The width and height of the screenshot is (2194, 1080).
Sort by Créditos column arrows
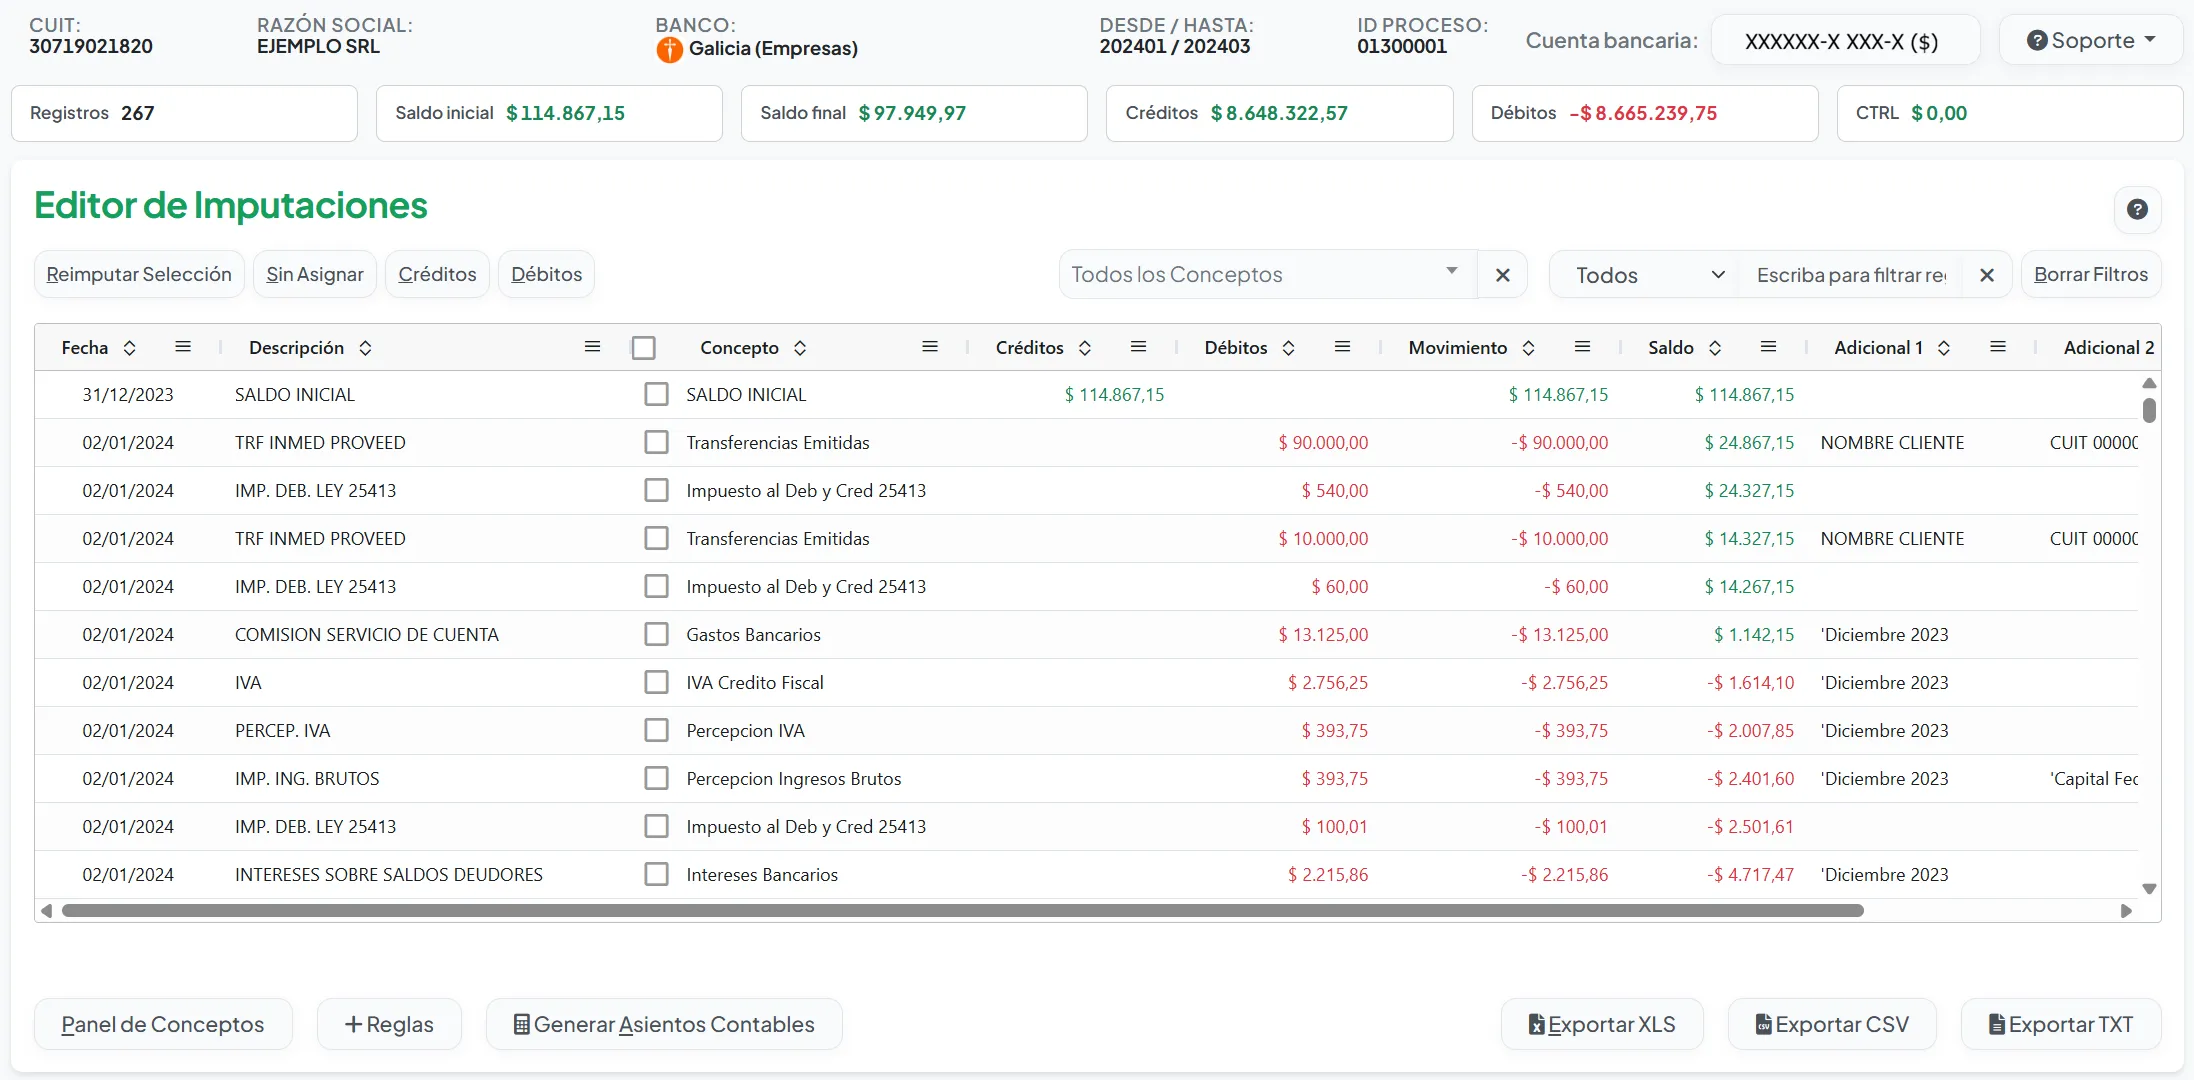1085,348
